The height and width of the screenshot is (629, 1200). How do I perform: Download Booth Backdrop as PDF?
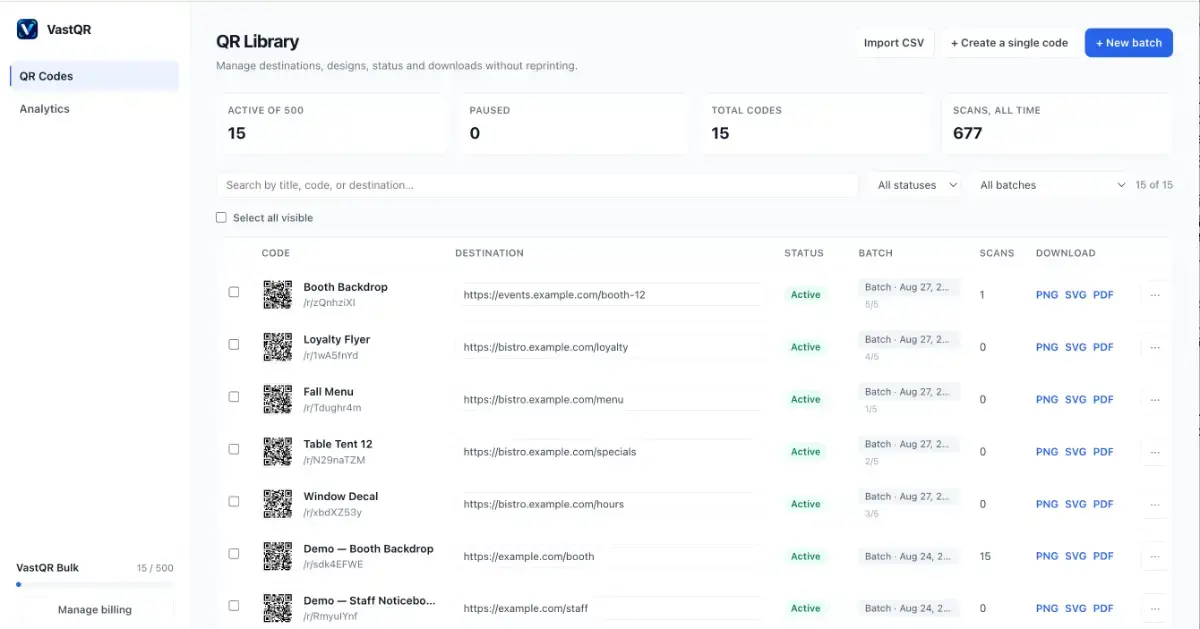[x=1103, y=295]
